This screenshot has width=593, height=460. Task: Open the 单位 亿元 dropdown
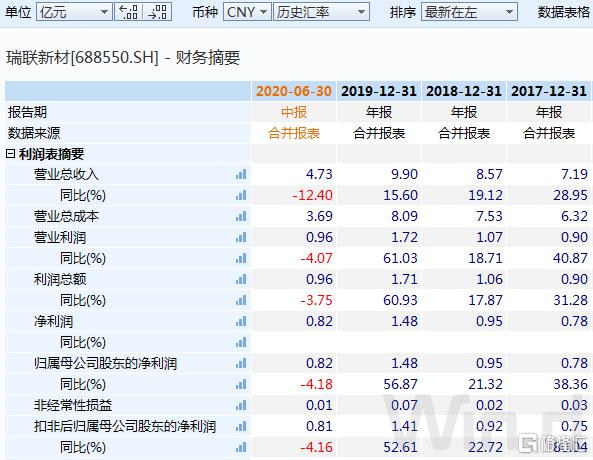point(74,12)
